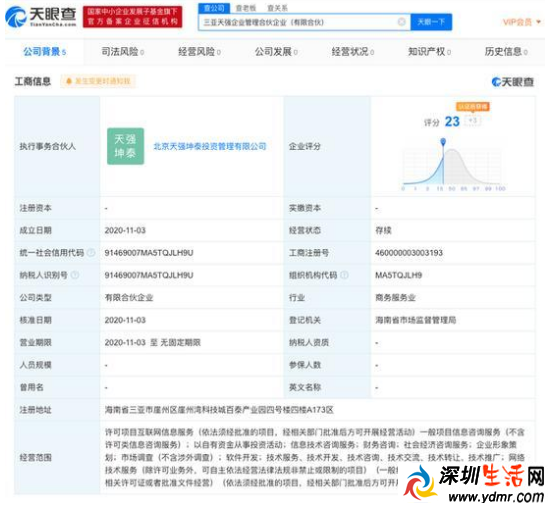
Task: Click the 核准日期 value 2020-11-03
Action: [125, 320]
